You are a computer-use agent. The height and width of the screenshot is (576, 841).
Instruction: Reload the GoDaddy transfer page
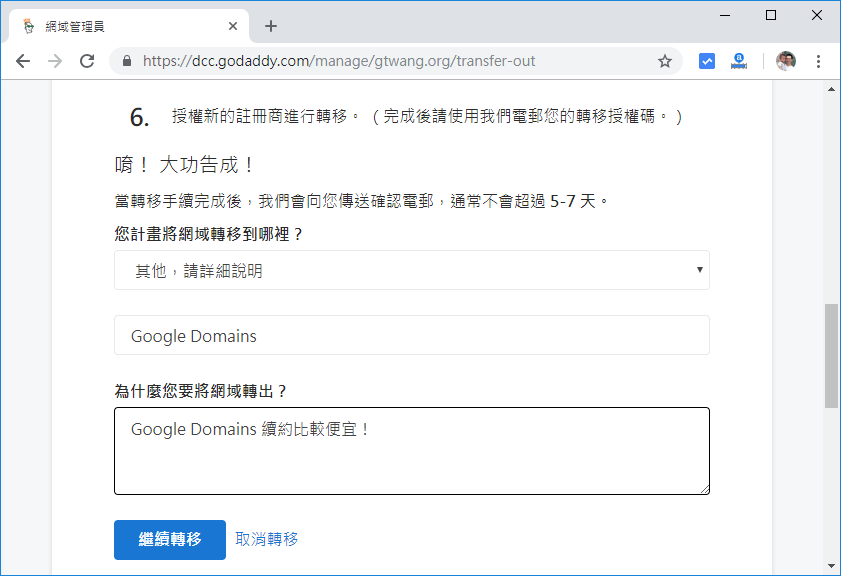click(87, 61)
